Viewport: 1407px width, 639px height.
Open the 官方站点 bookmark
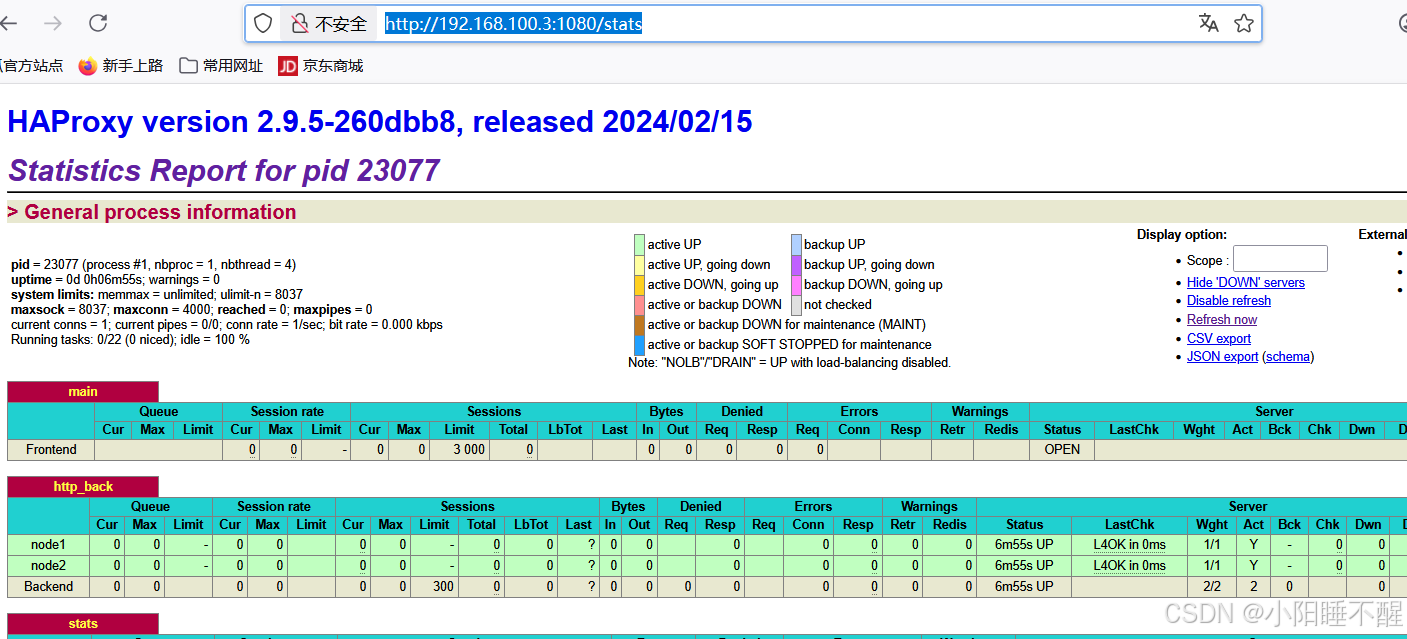(30, 66)
